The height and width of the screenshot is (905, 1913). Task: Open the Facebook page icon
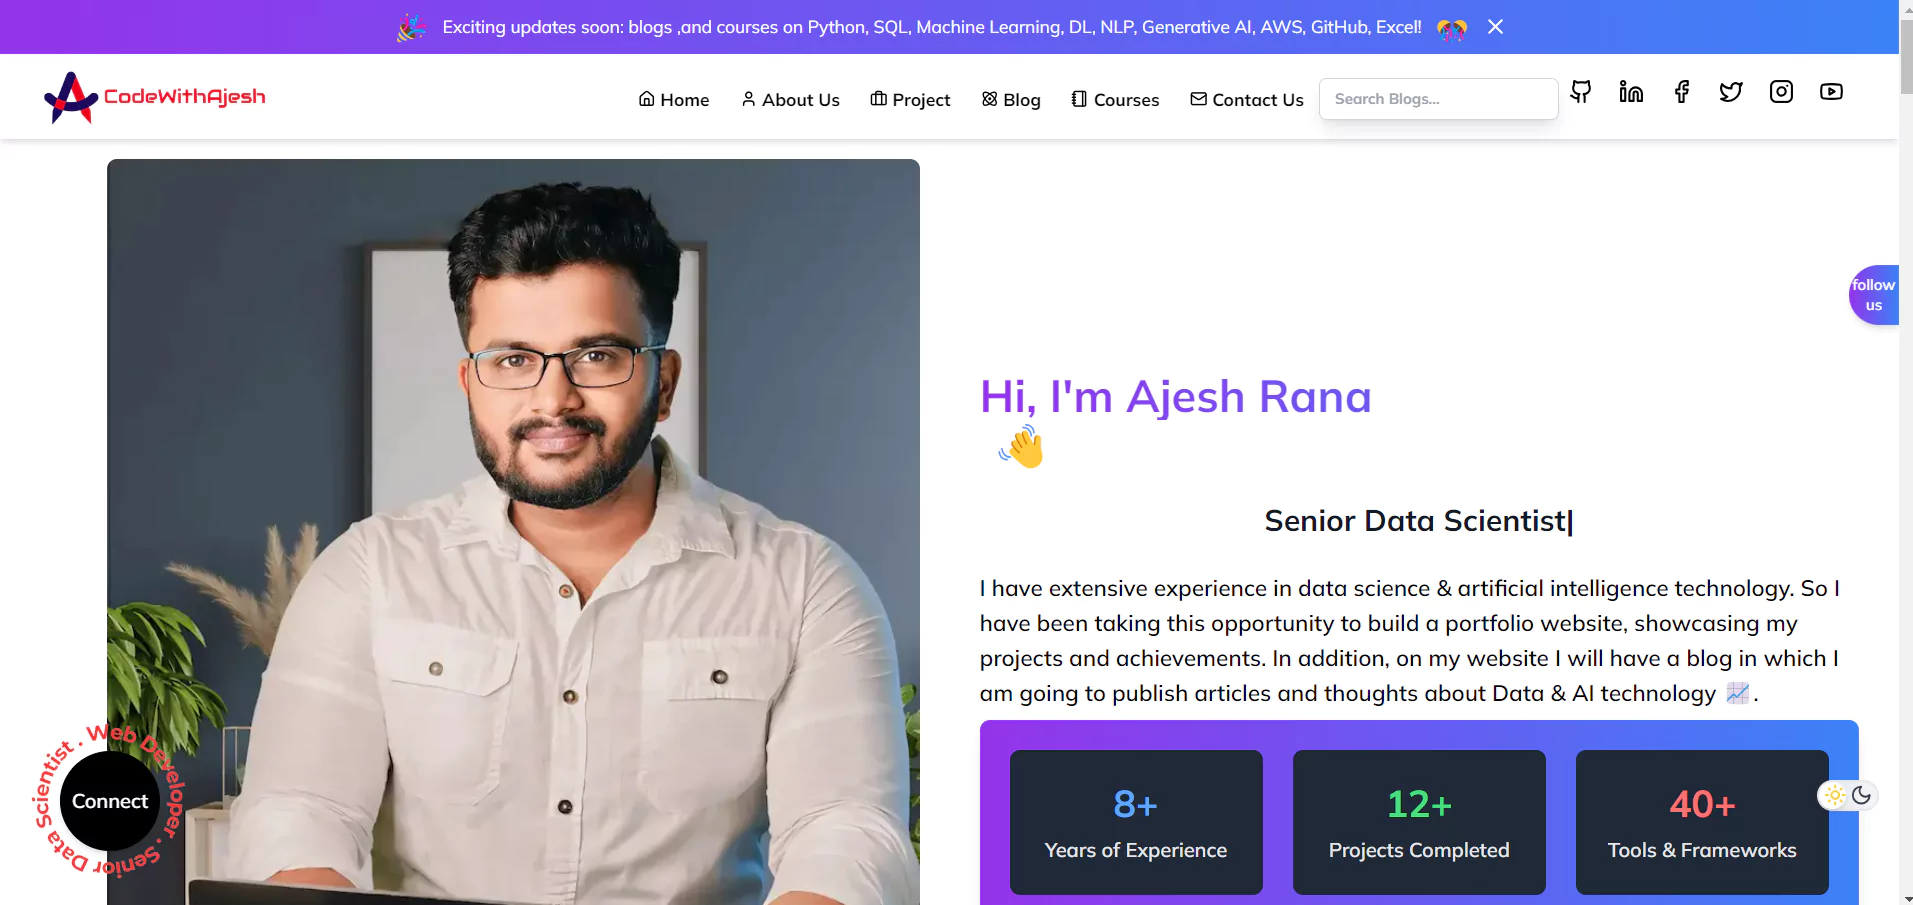click(x=1681, y=92)
